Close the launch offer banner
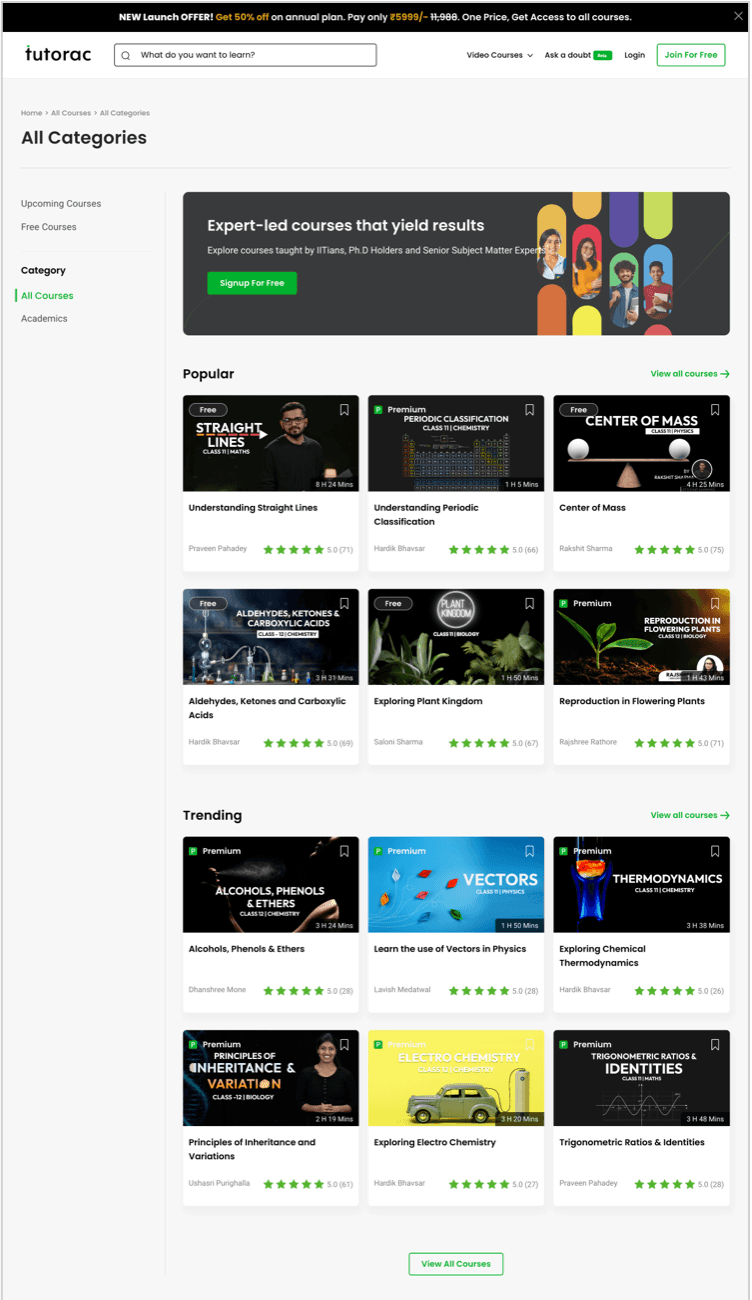 (x=739, y=17)
